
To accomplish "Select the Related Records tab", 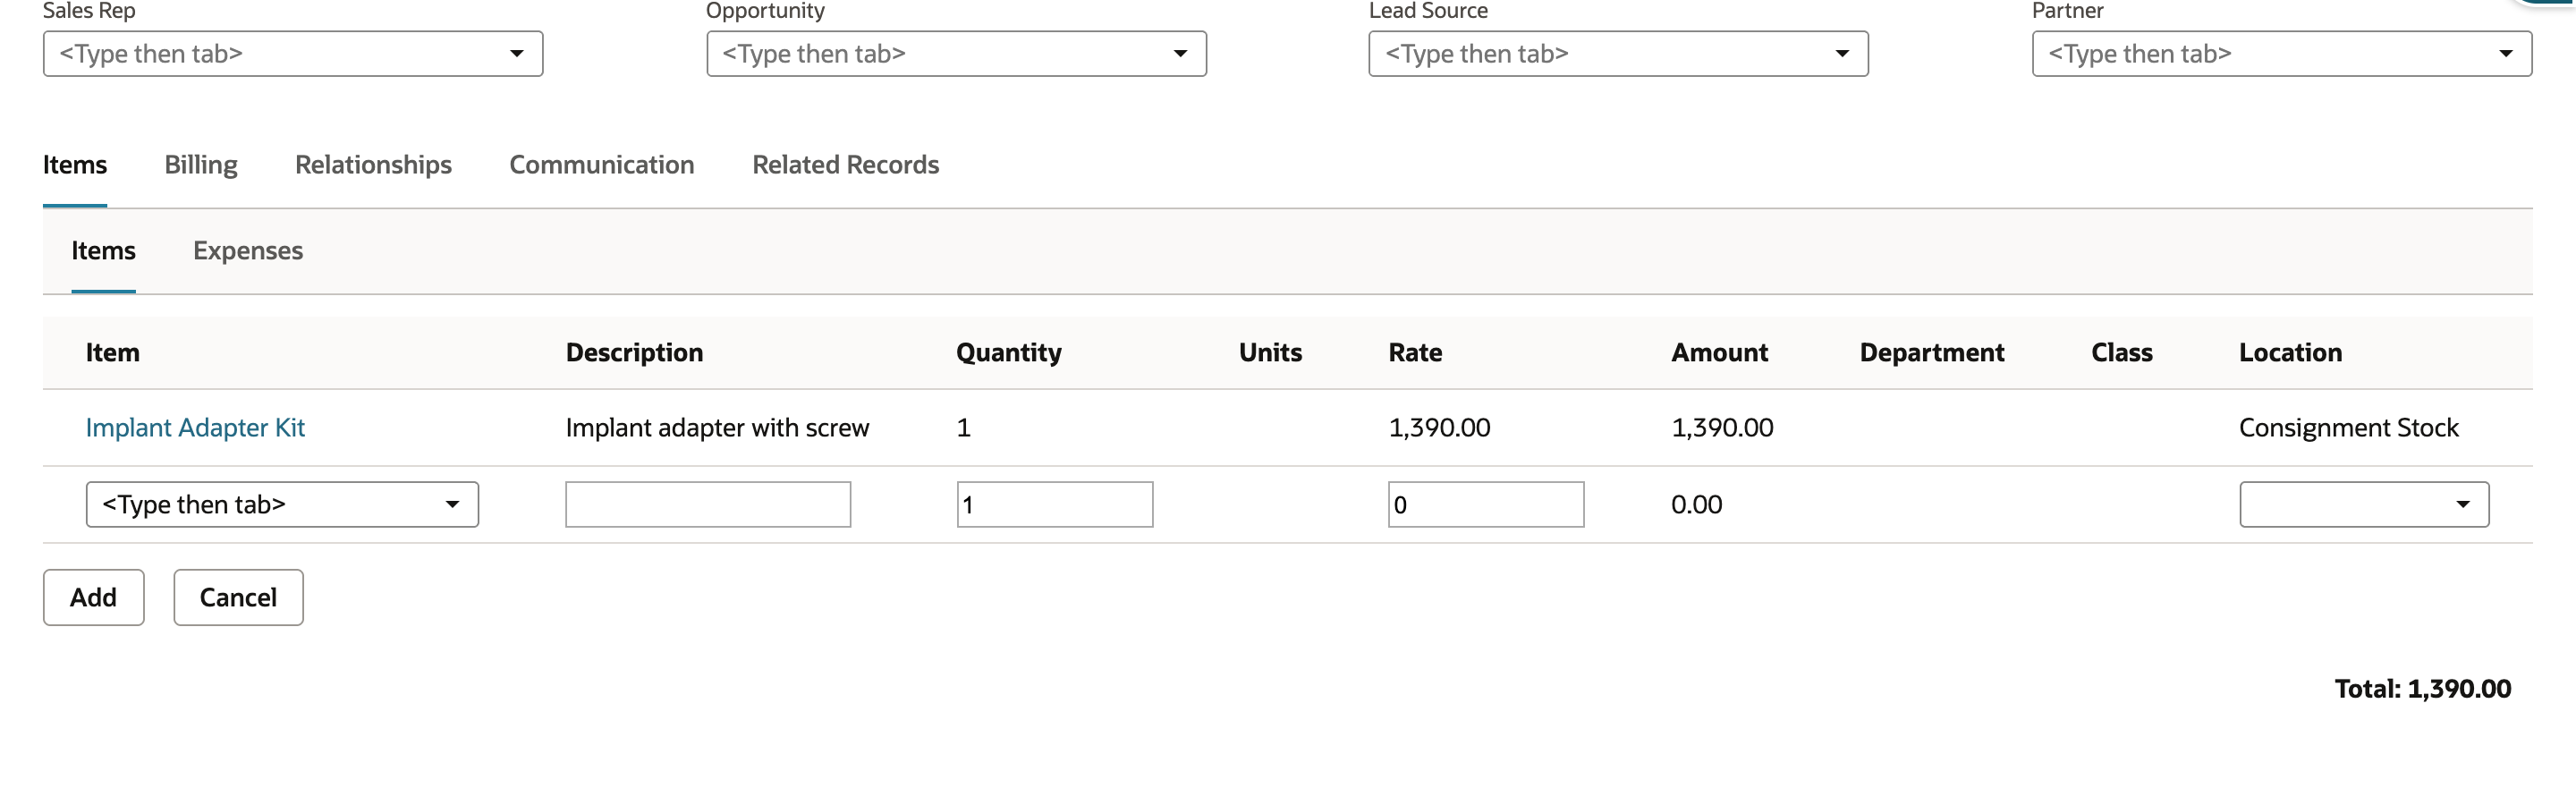I will coord(846,165).
